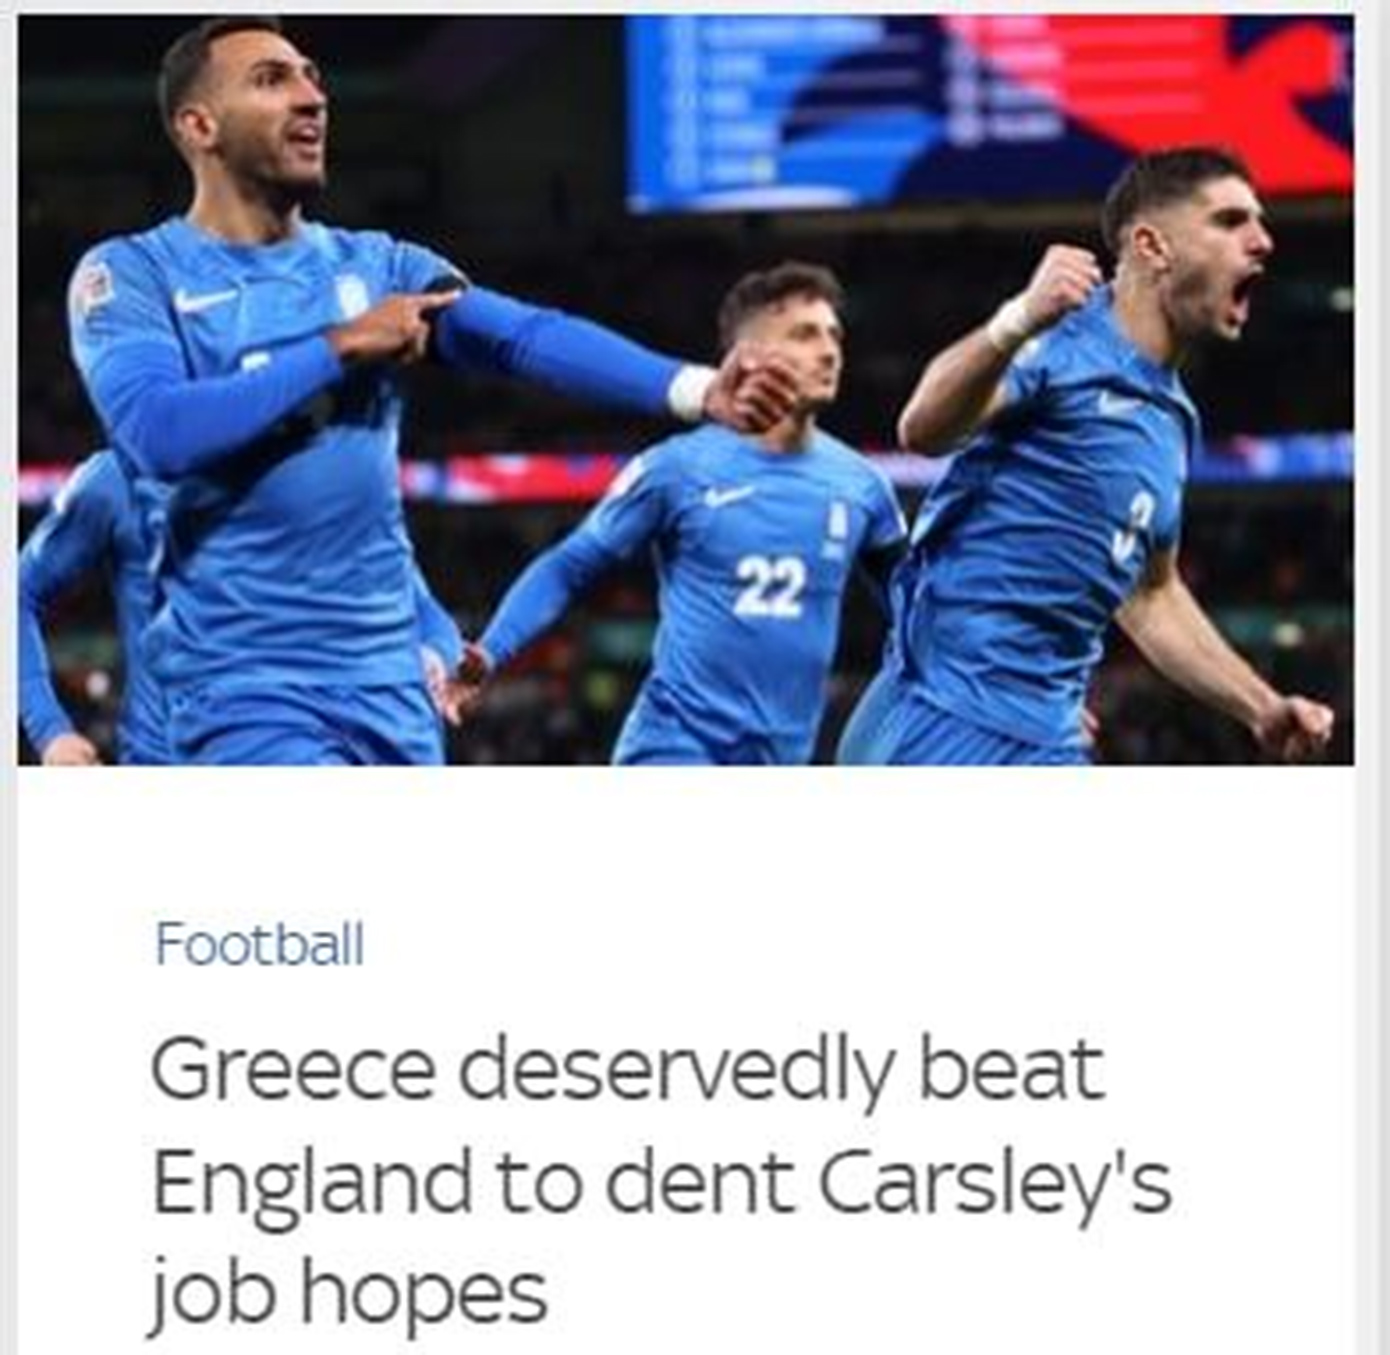Click the Greece crest on the pointing player's chest
Image resolution: width=1390 pixels, height=1355 pixels.
point(351,296)
